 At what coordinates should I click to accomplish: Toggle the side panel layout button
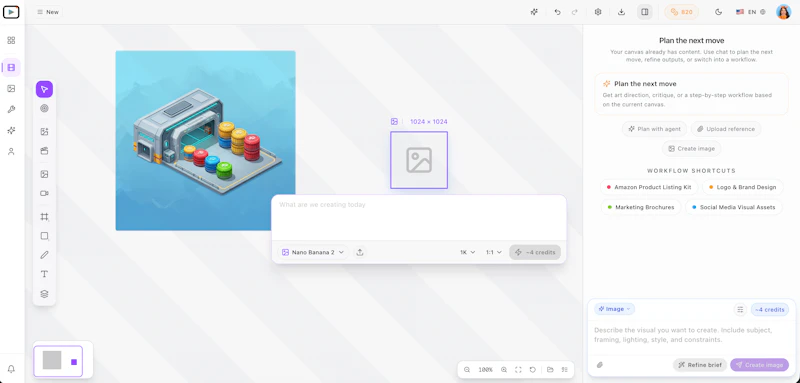(x=645, y=12)
